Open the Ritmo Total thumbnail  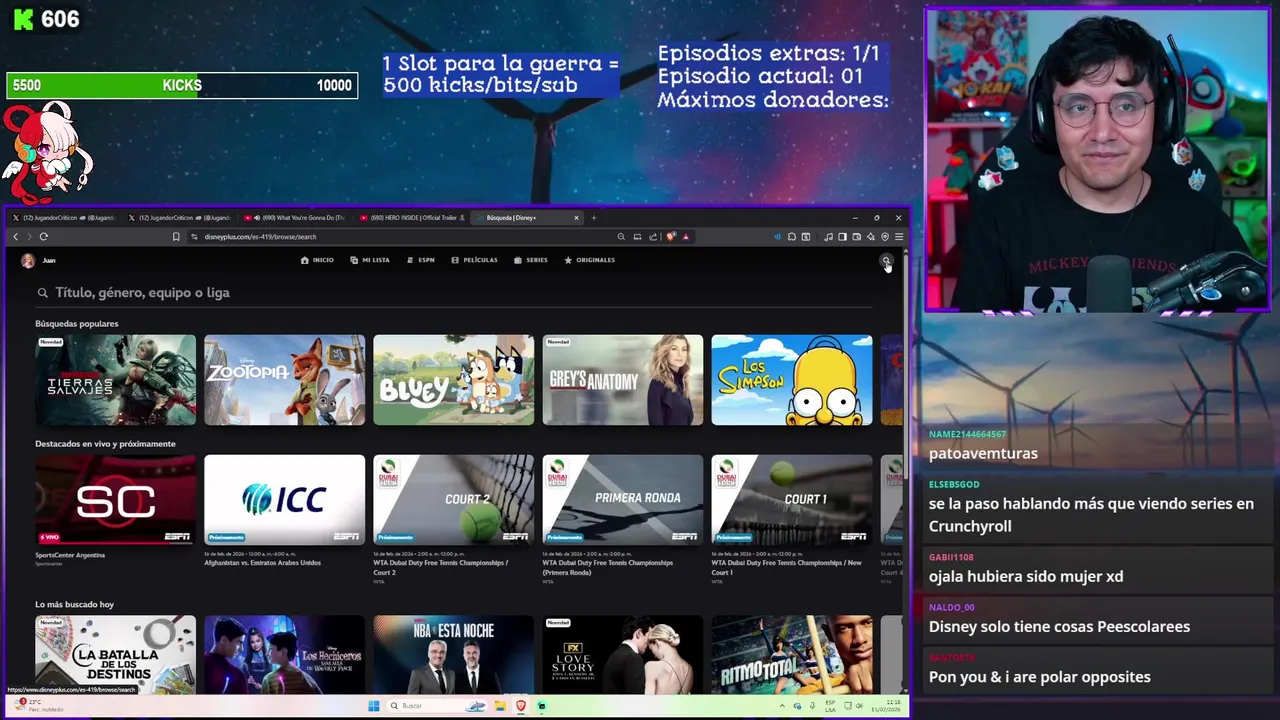(x=792, y=654)
